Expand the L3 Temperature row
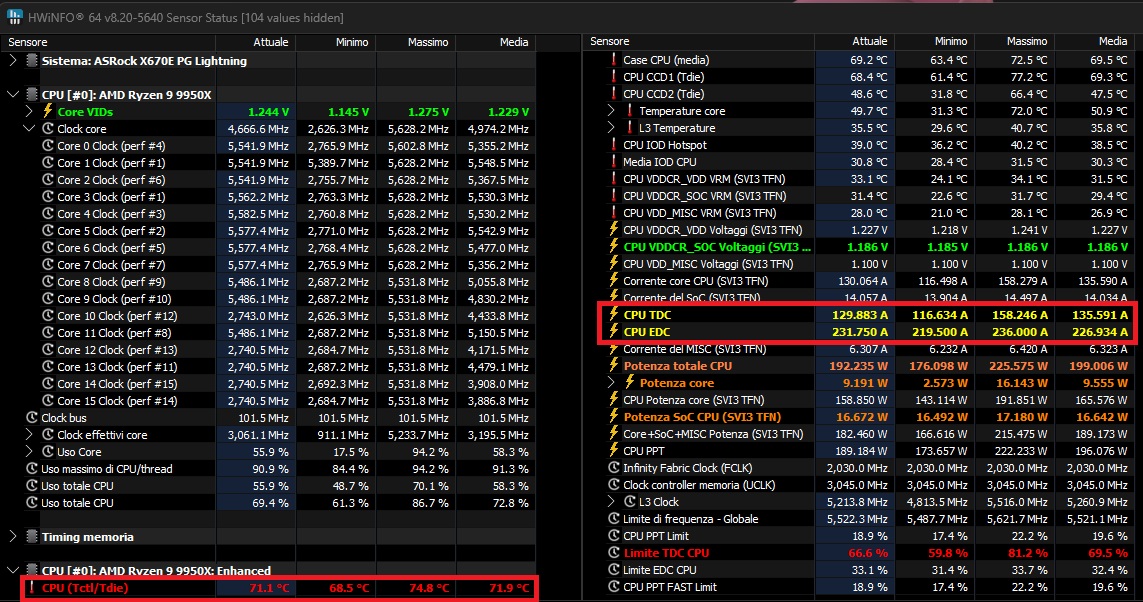This screenshot has height=602, width=1143. 611,128
